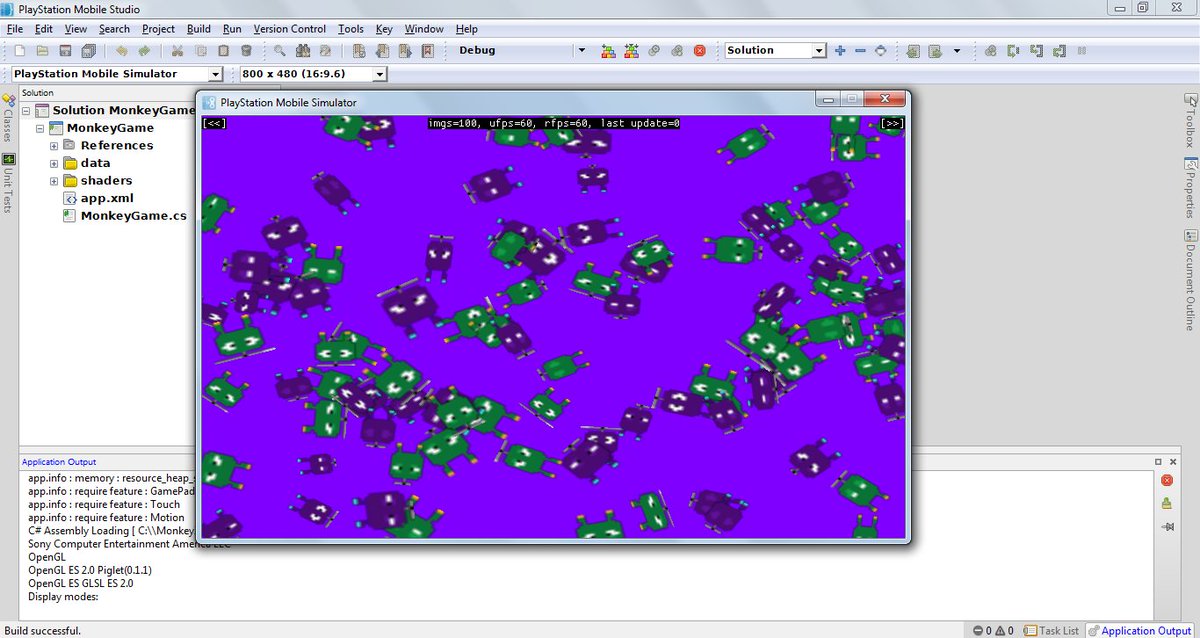Open the File menu
This screenshot has width=1200, height=638.
15,29
